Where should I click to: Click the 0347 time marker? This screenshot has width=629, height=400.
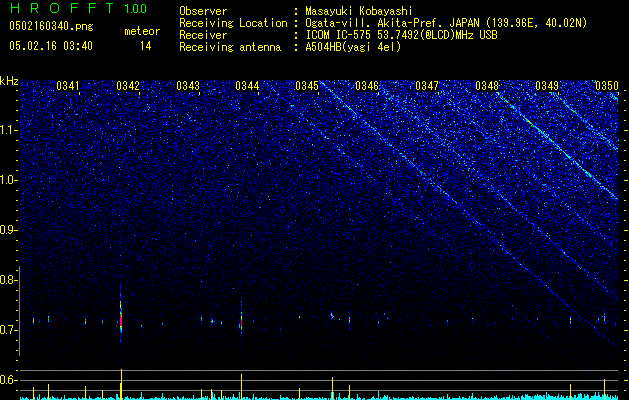(427, 86)
